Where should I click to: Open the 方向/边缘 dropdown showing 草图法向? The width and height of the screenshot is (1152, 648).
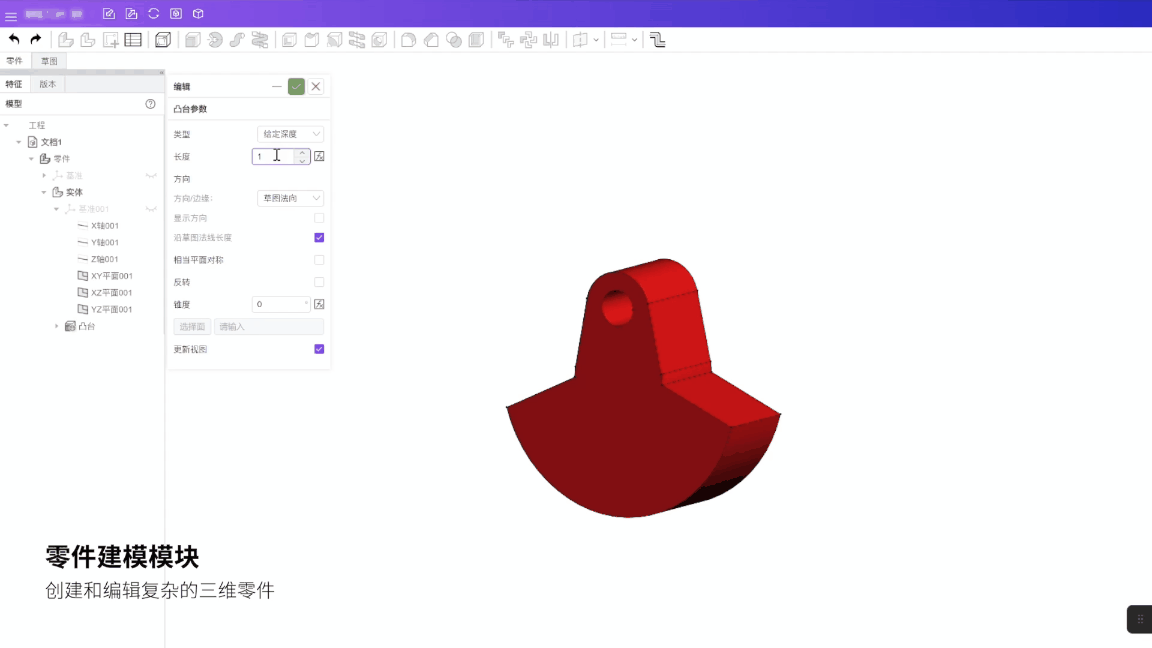pos(290,198)
